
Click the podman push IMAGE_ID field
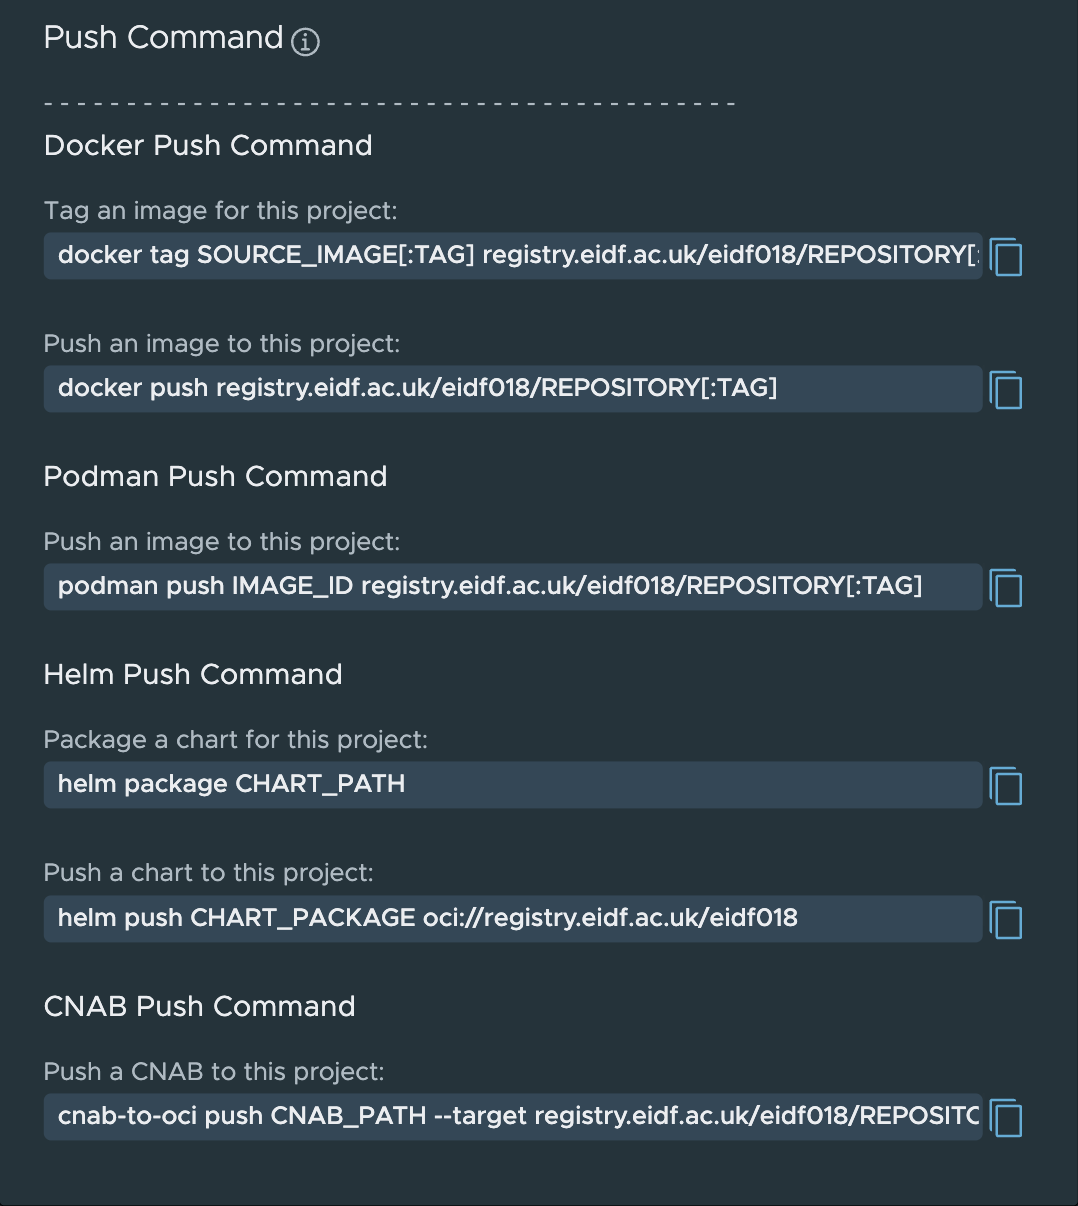coord(500,587)
